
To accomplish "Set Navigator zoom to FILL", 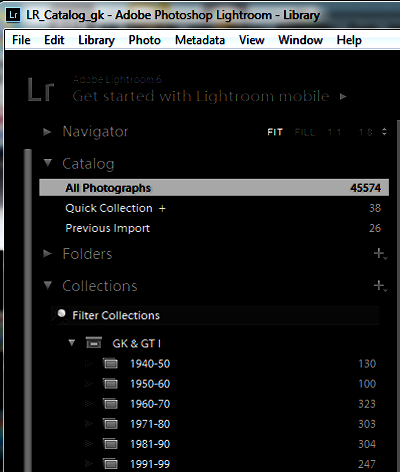I will point(305,132).
